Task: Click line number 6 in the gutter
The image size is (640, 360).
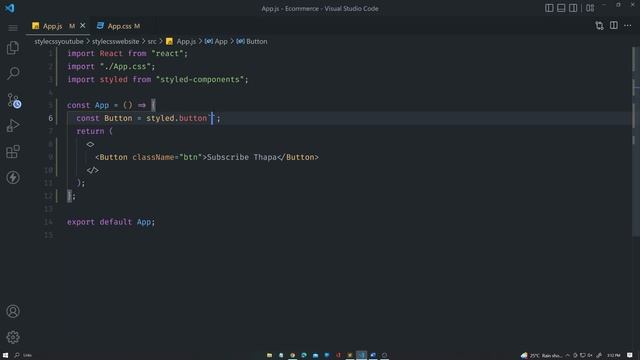Action: click(x=51, y=118)
